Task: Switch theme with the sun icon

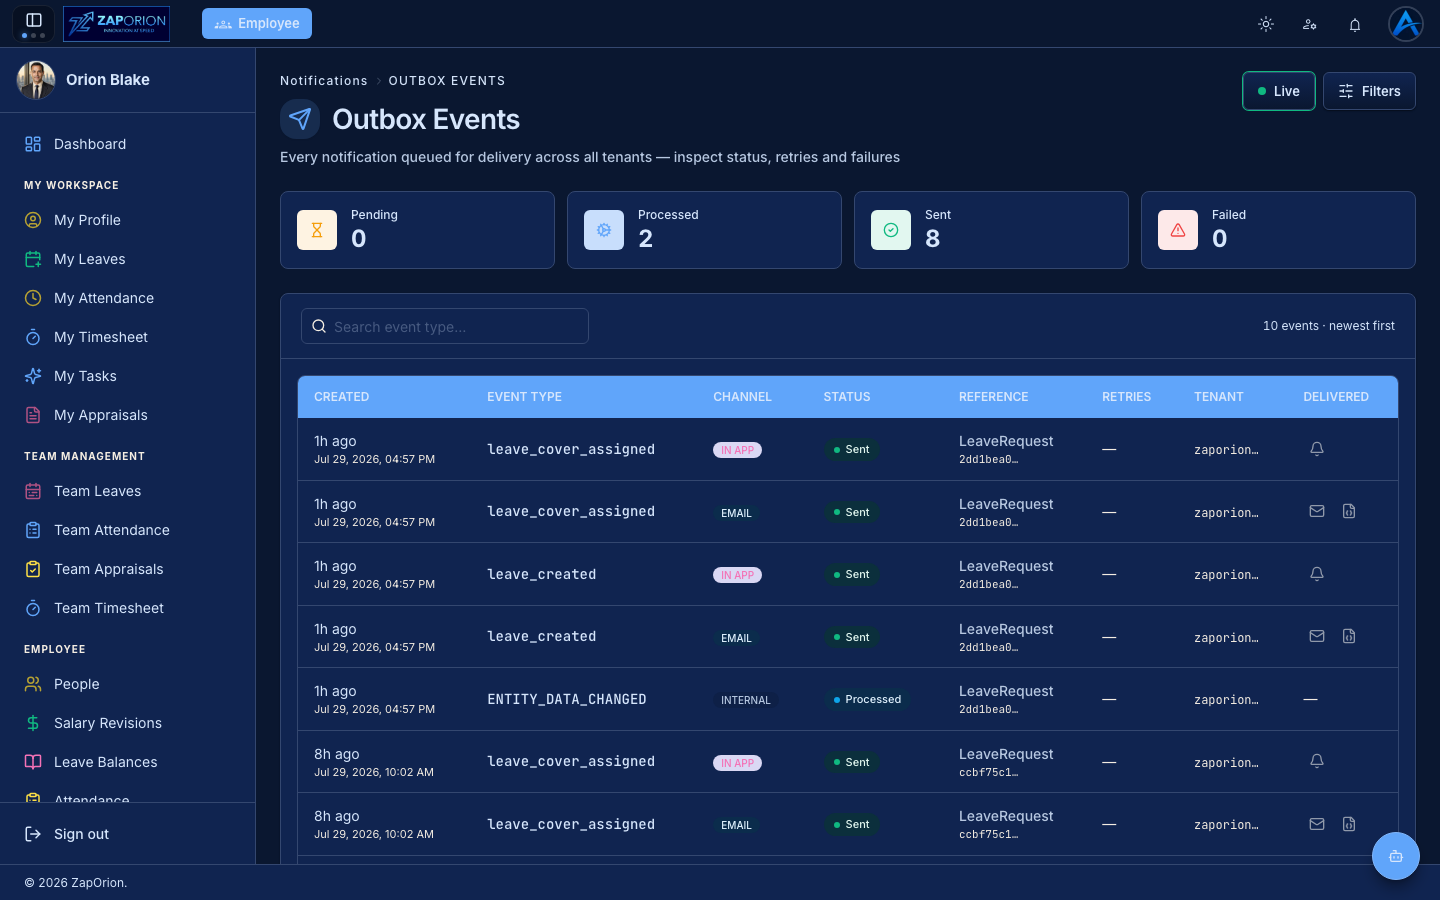Action: 1266,24
